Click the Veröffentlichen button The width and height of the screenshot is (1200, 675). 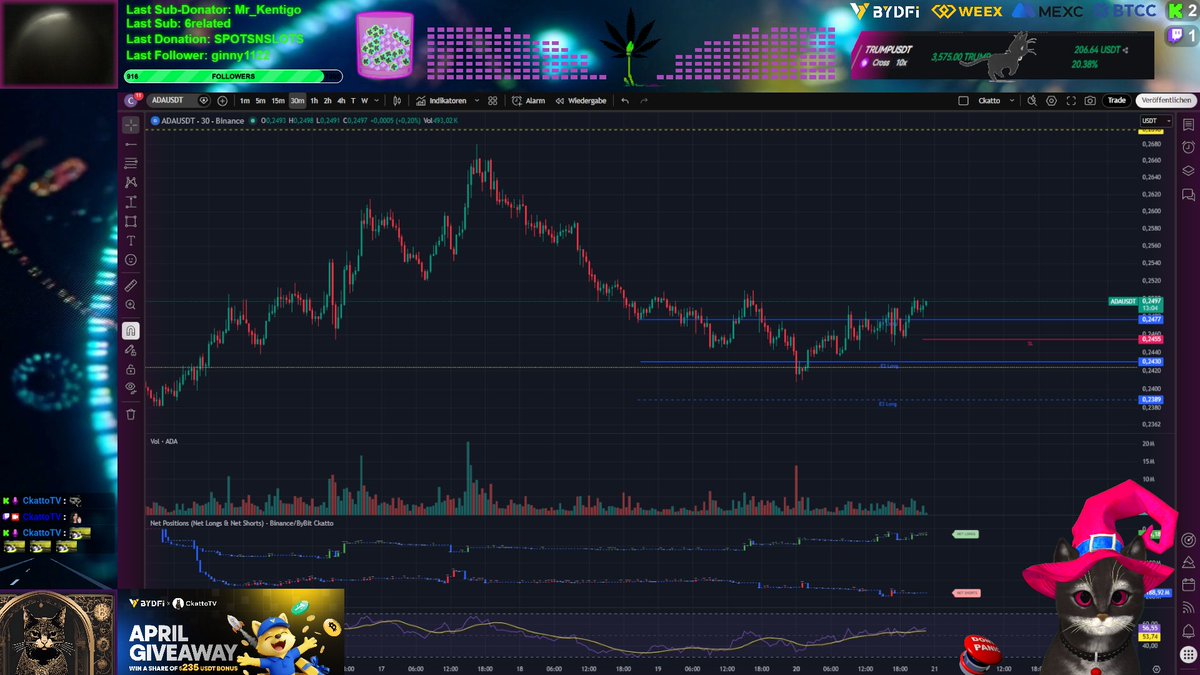click(1166, 100)
